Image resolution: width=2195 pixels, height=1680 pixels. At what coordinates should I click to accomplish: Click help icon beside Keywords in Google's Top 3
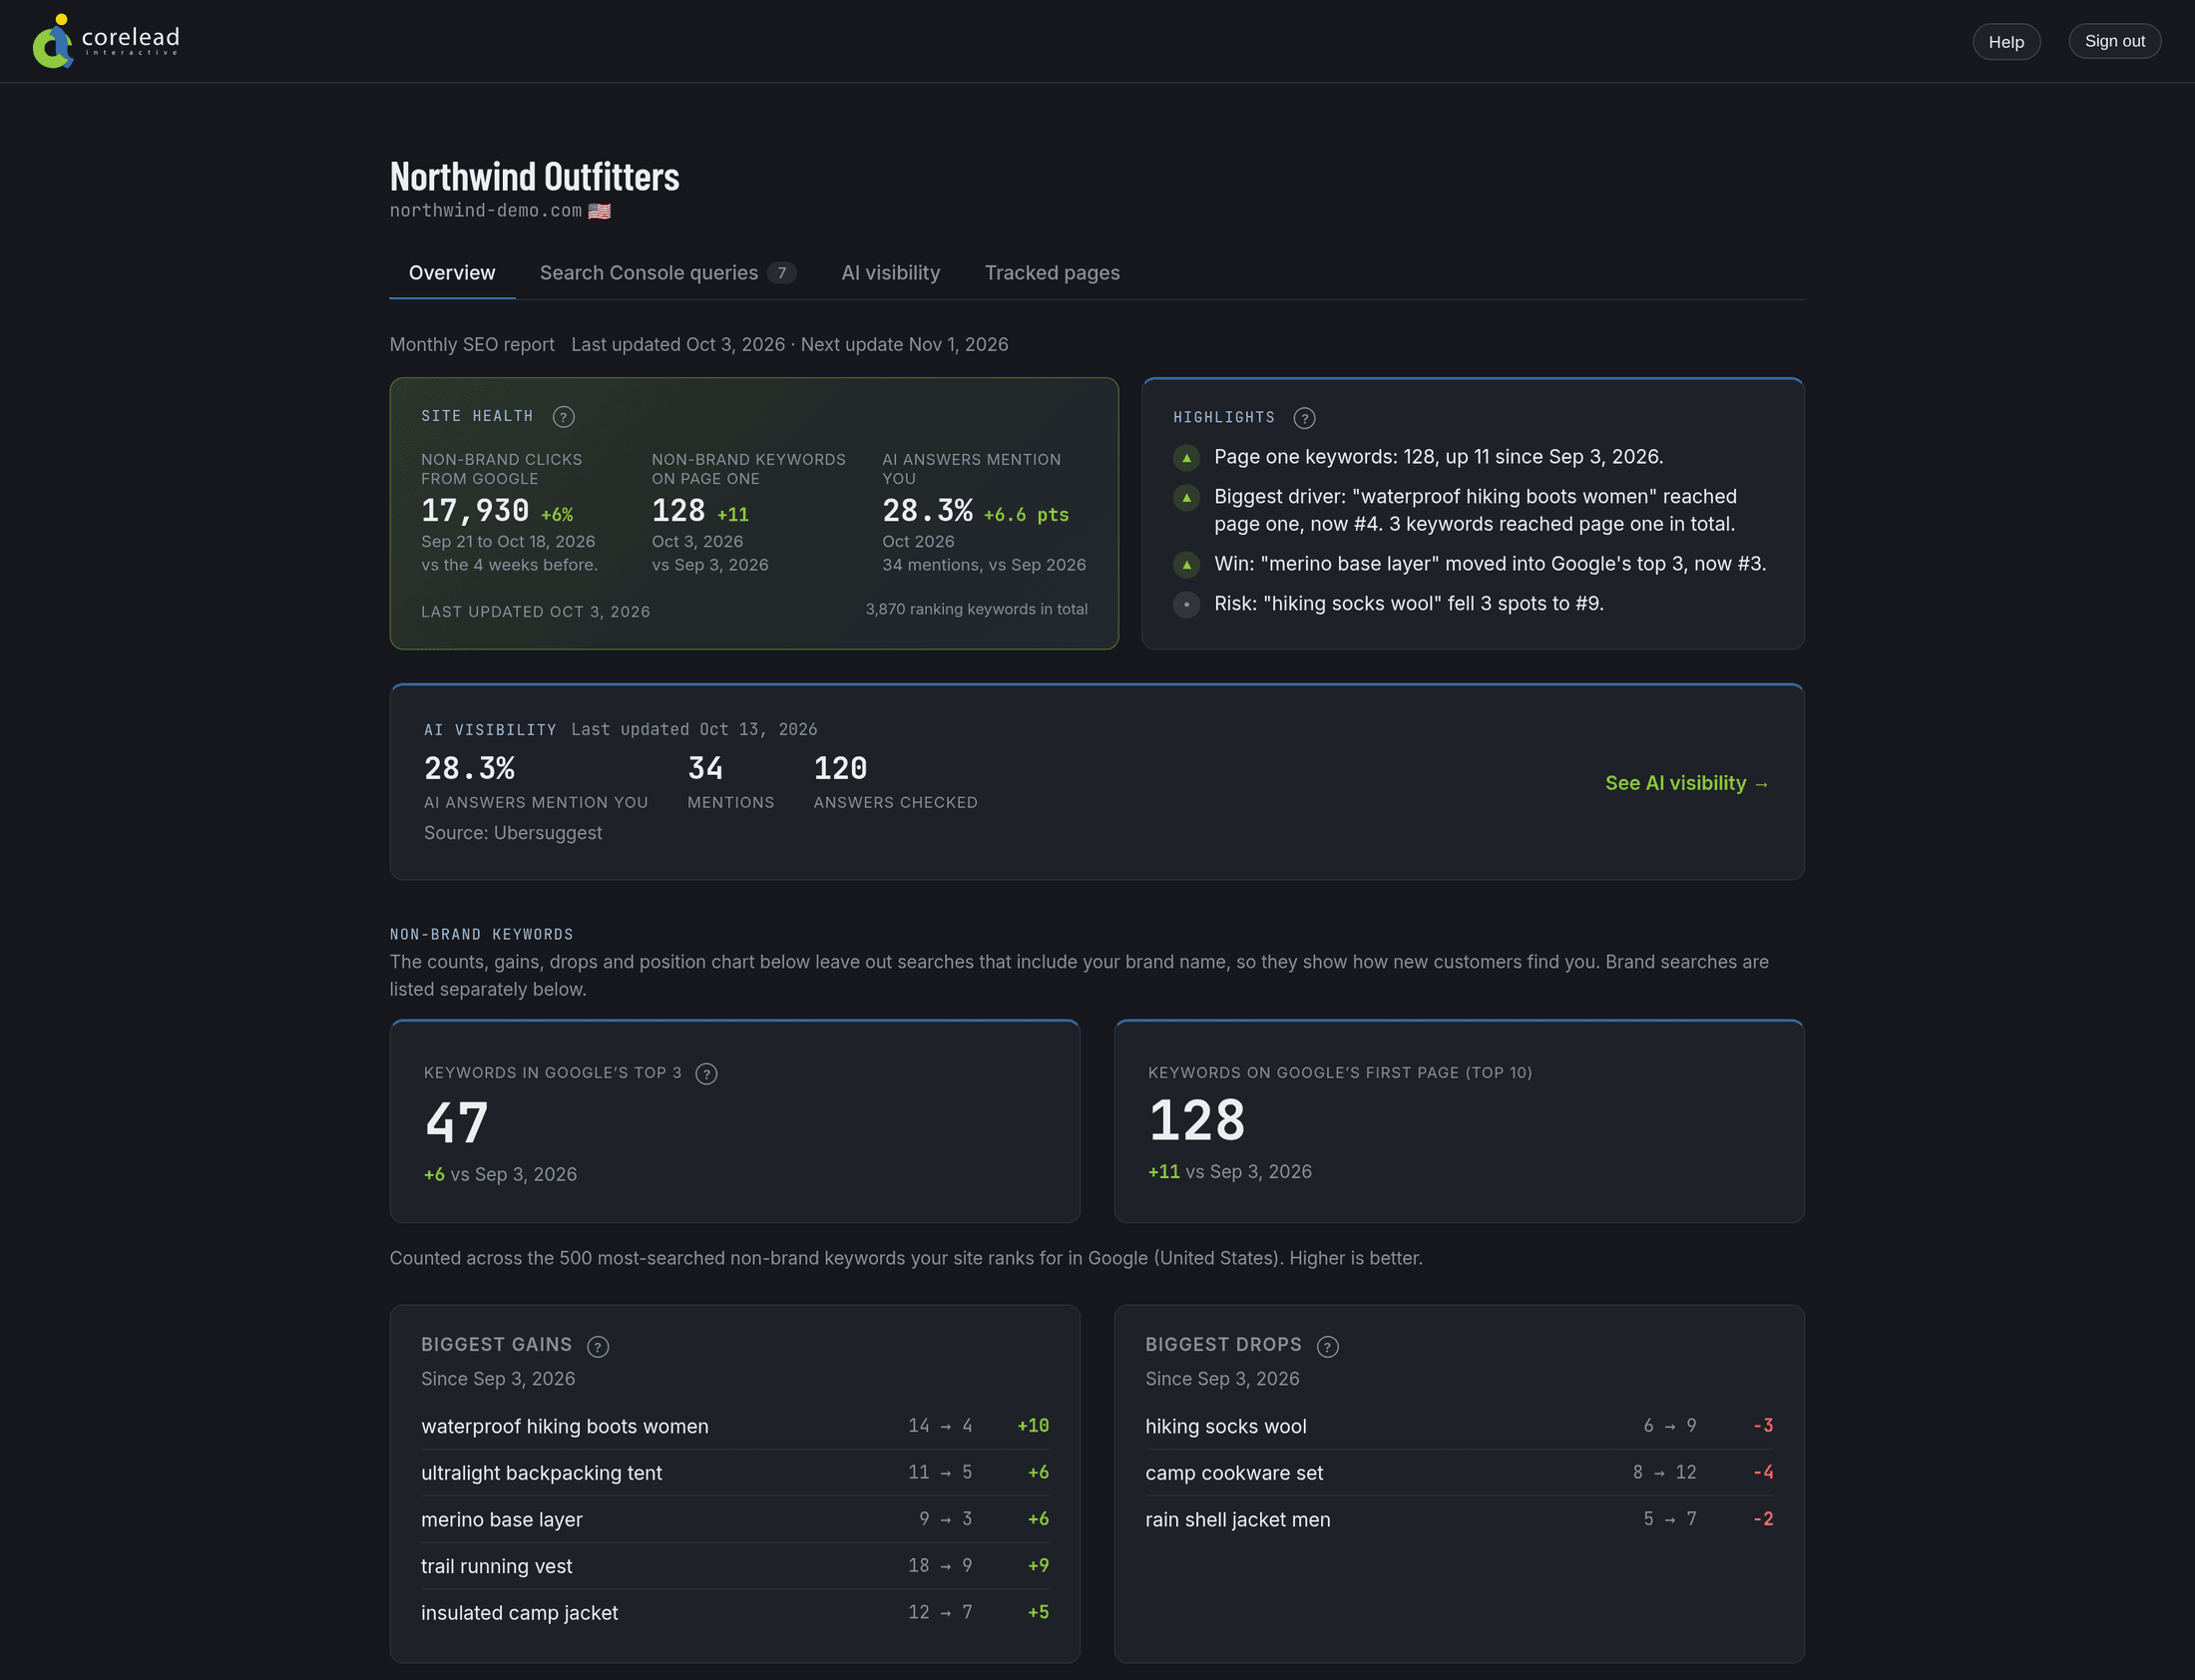706,1074
